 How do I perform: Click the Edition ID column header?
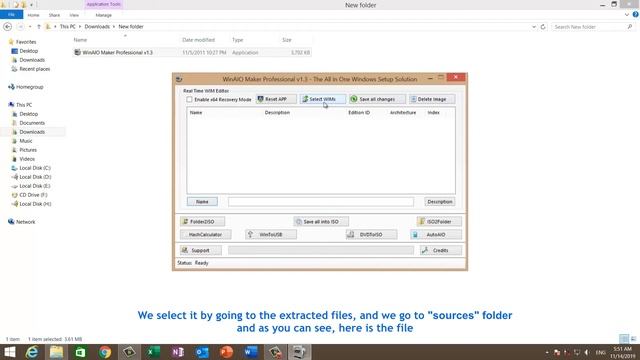(x=359, y=113)
